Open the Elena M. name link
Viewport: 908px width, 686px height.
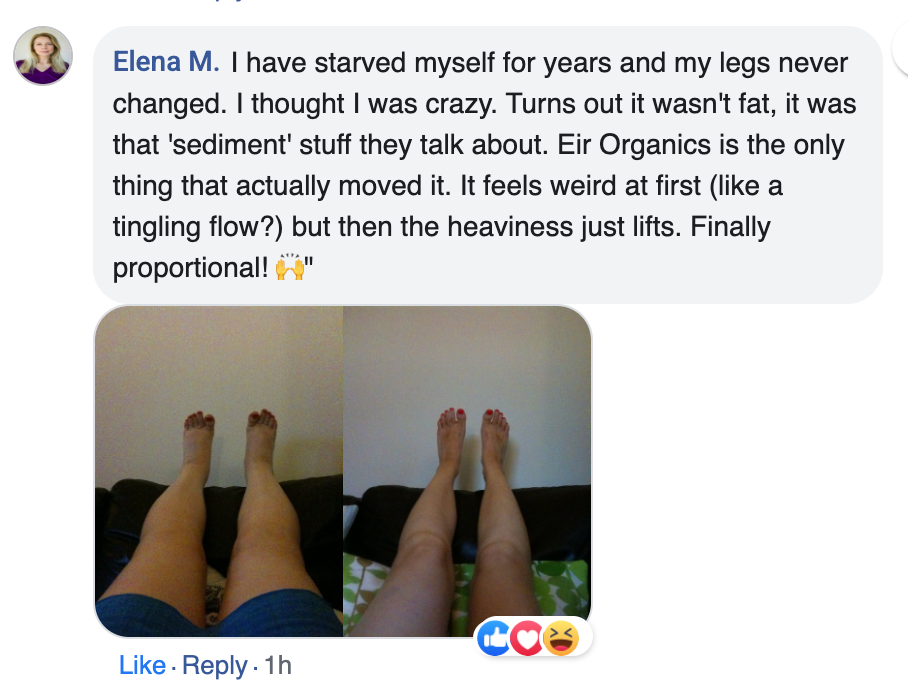point(166,63)
